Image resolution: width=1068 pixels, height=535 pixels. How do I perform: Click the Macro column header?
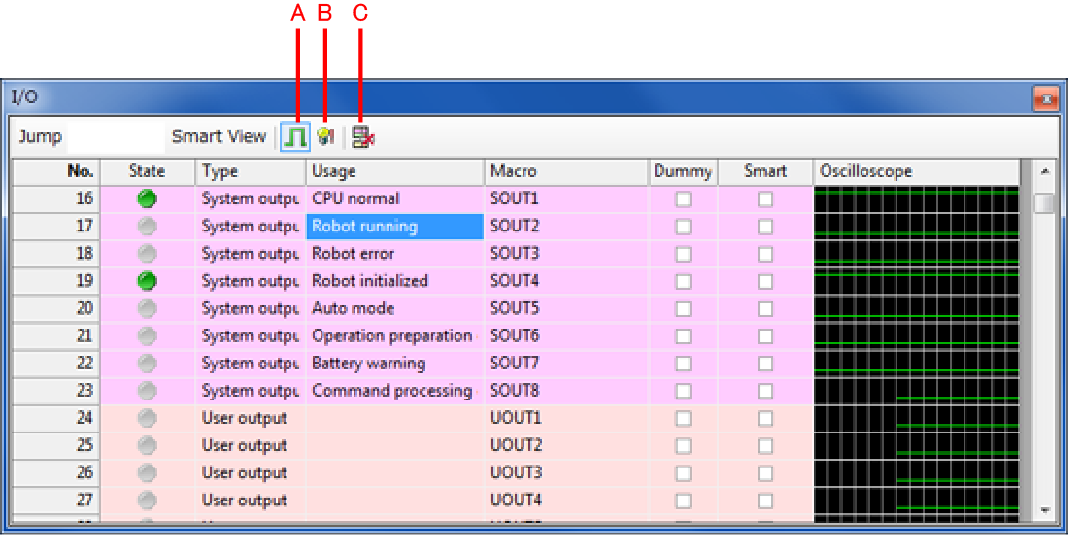pos(566,171)
